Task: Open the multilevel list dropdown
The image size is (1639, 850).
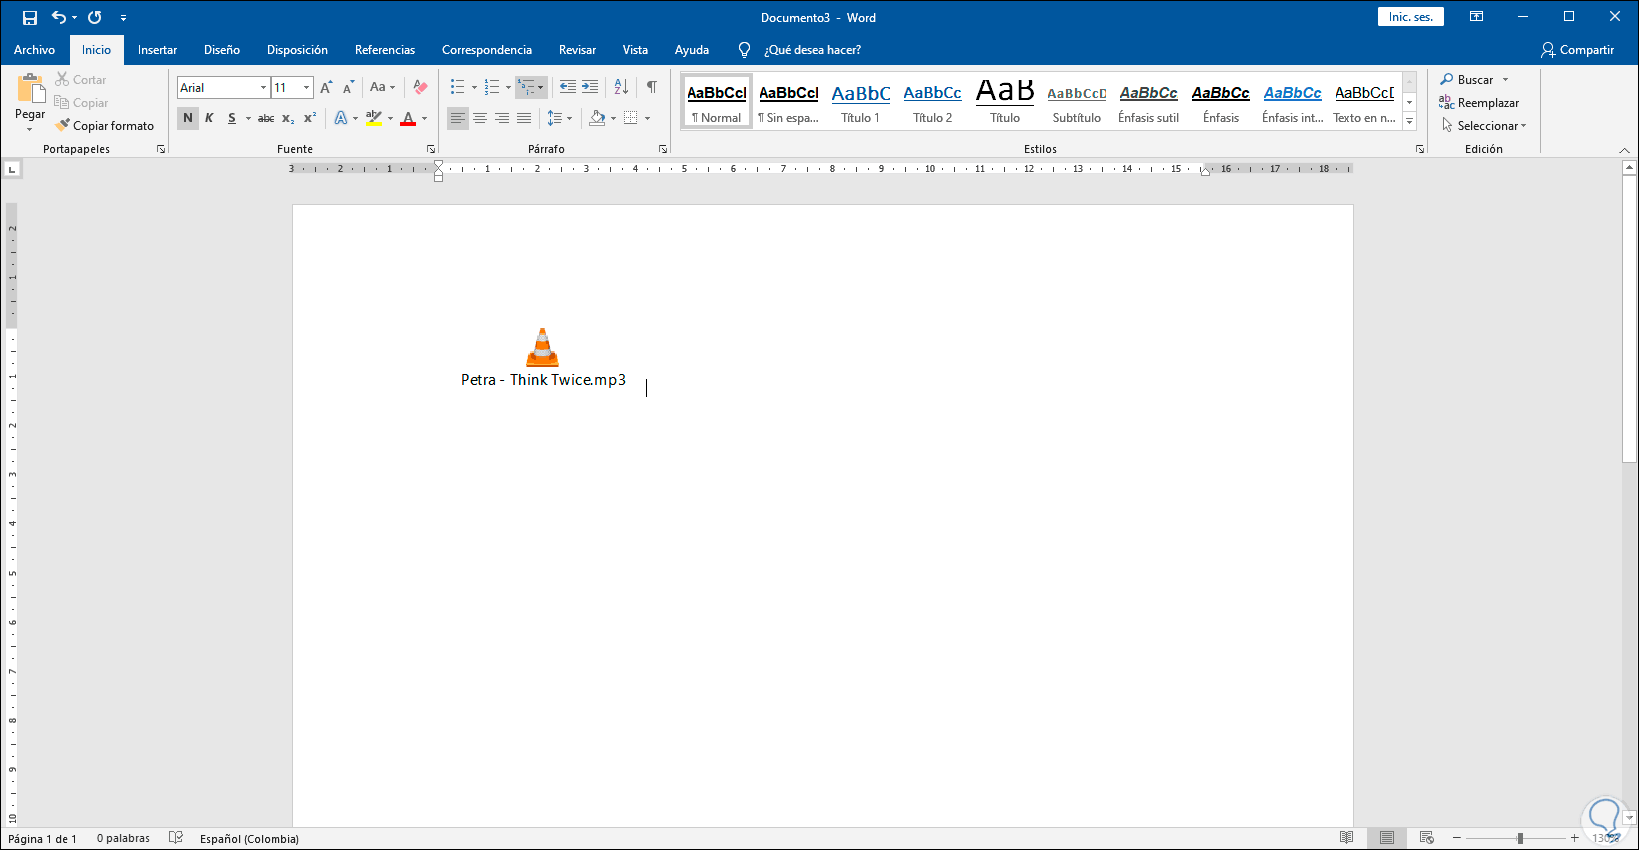Action: click(531, 88)
